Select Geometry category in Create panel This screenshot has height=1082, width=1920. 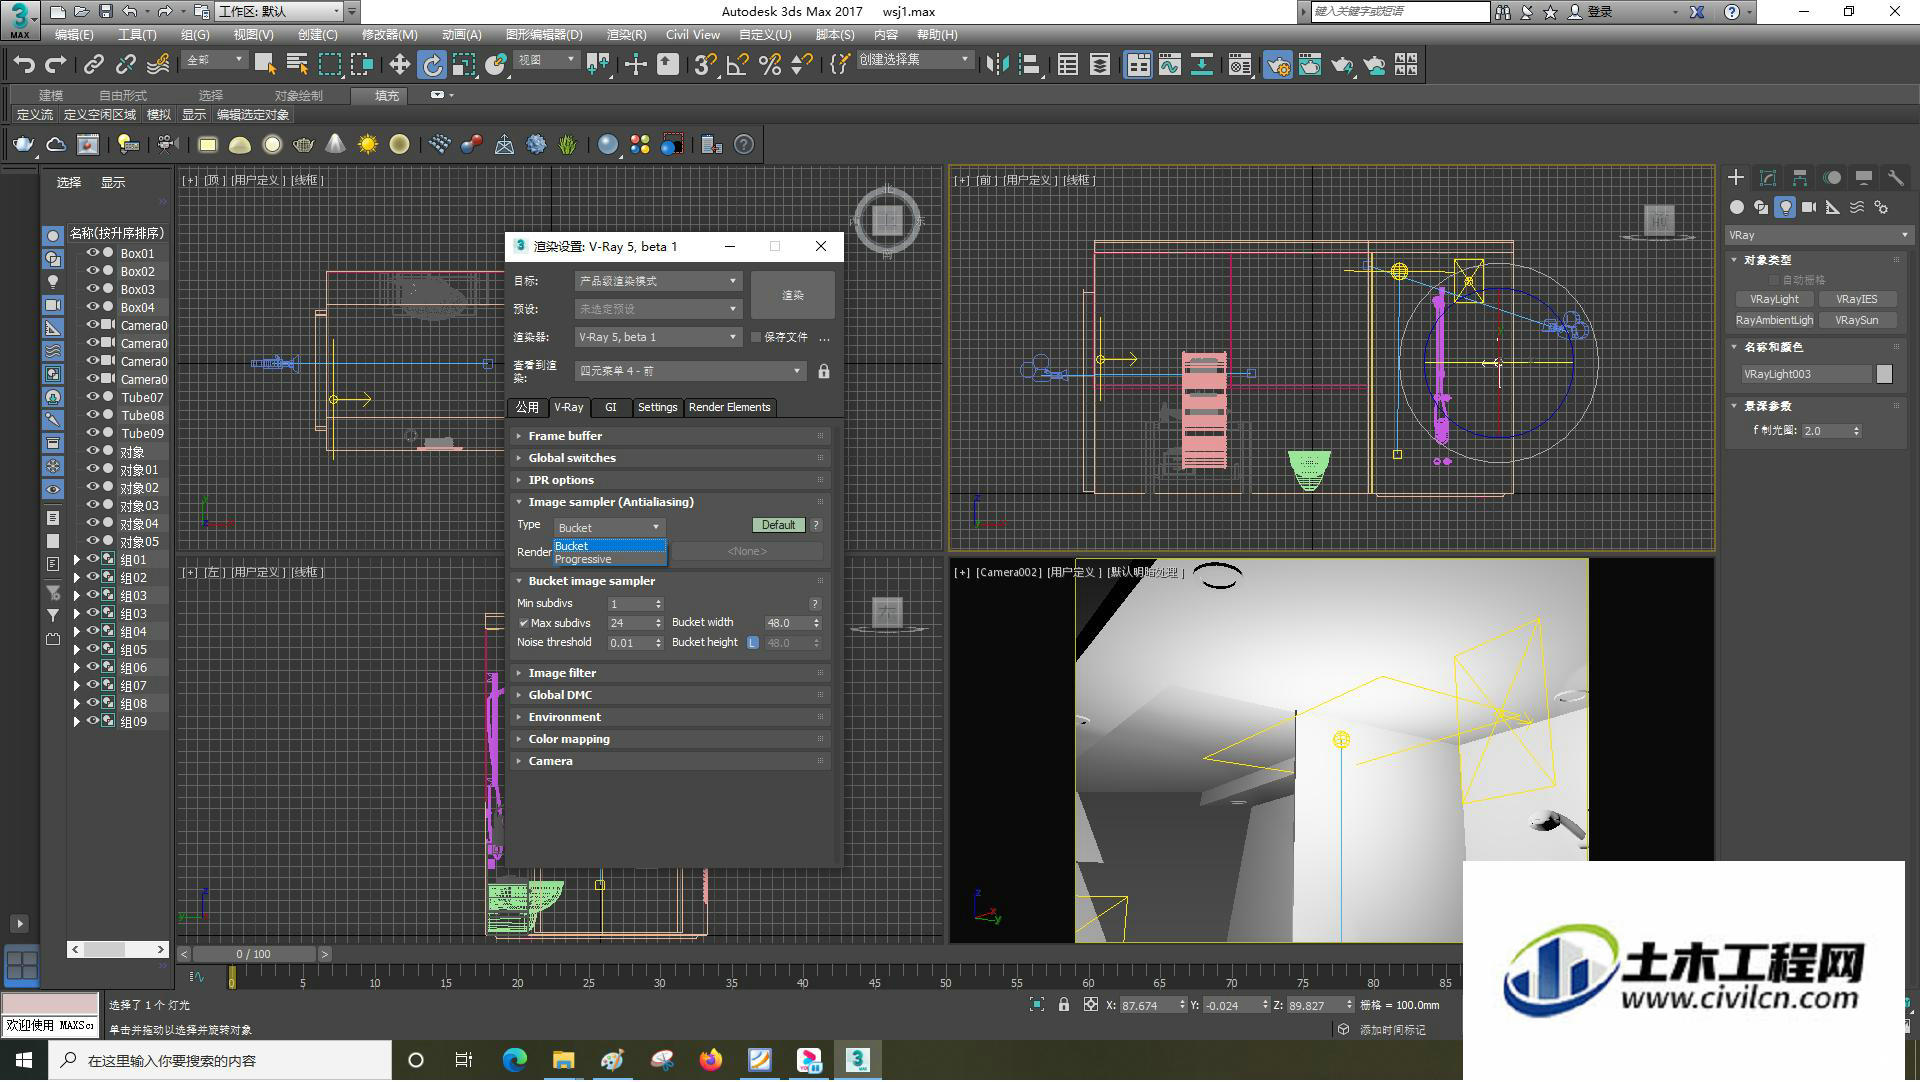click(1737, 207)
